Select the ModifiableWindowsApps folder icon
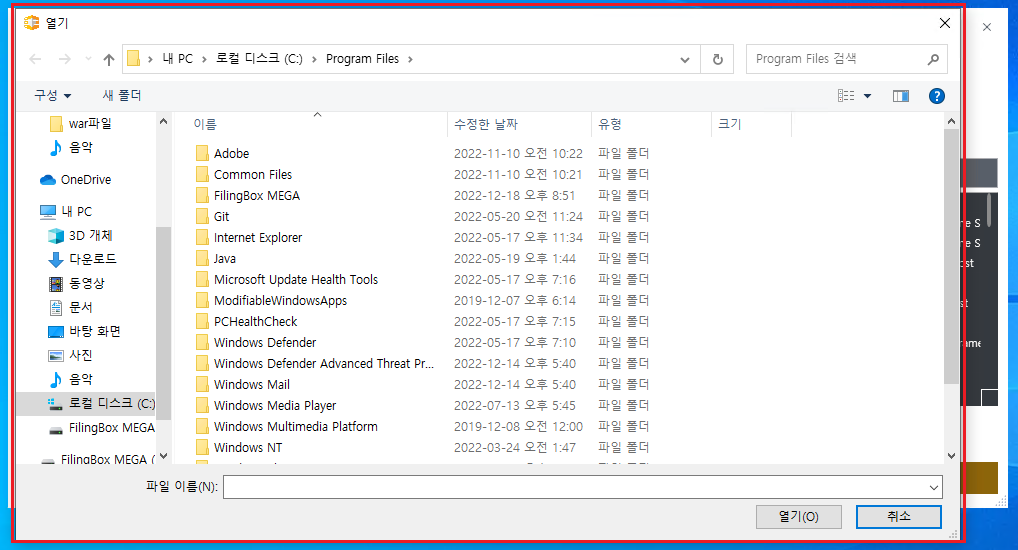The image size is (1018, 550). (202, 300)
